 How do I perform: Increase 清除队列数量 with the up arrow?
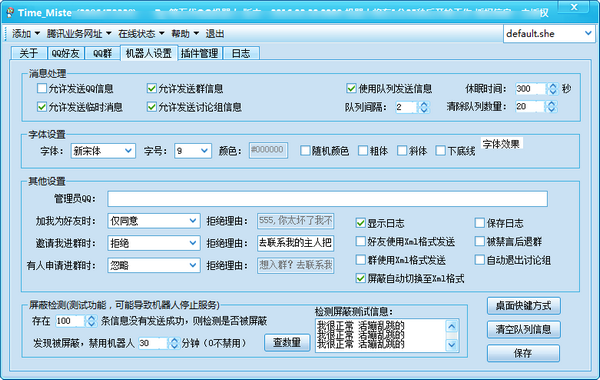551,103
